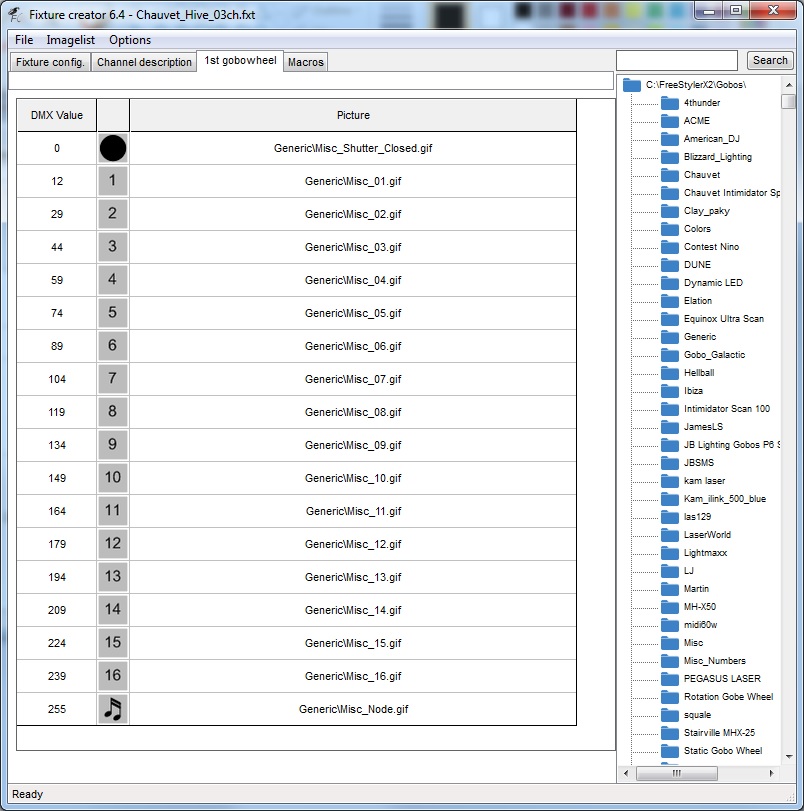Open the File menu
Viewport: 804px width, 811px height.
24,40
